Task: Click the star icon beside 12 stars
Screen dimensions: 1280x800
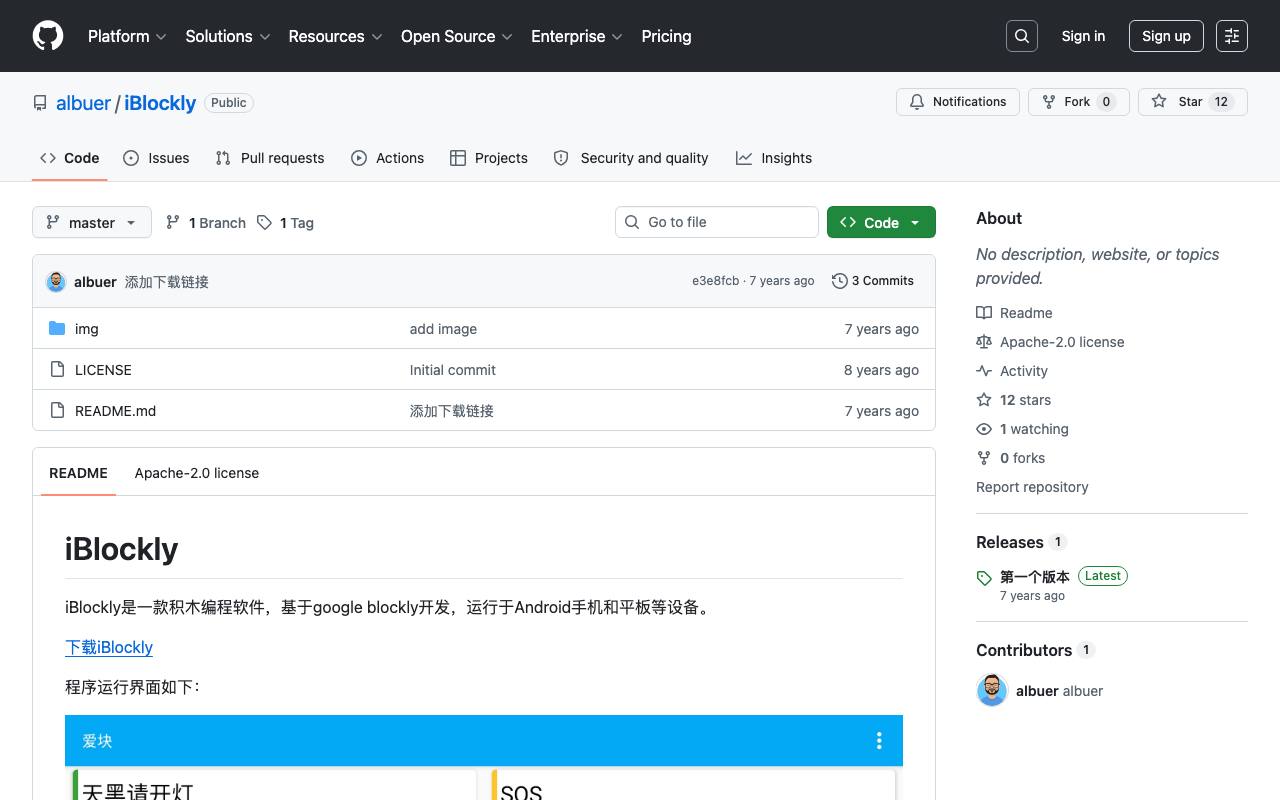Action: click(984, 400)
